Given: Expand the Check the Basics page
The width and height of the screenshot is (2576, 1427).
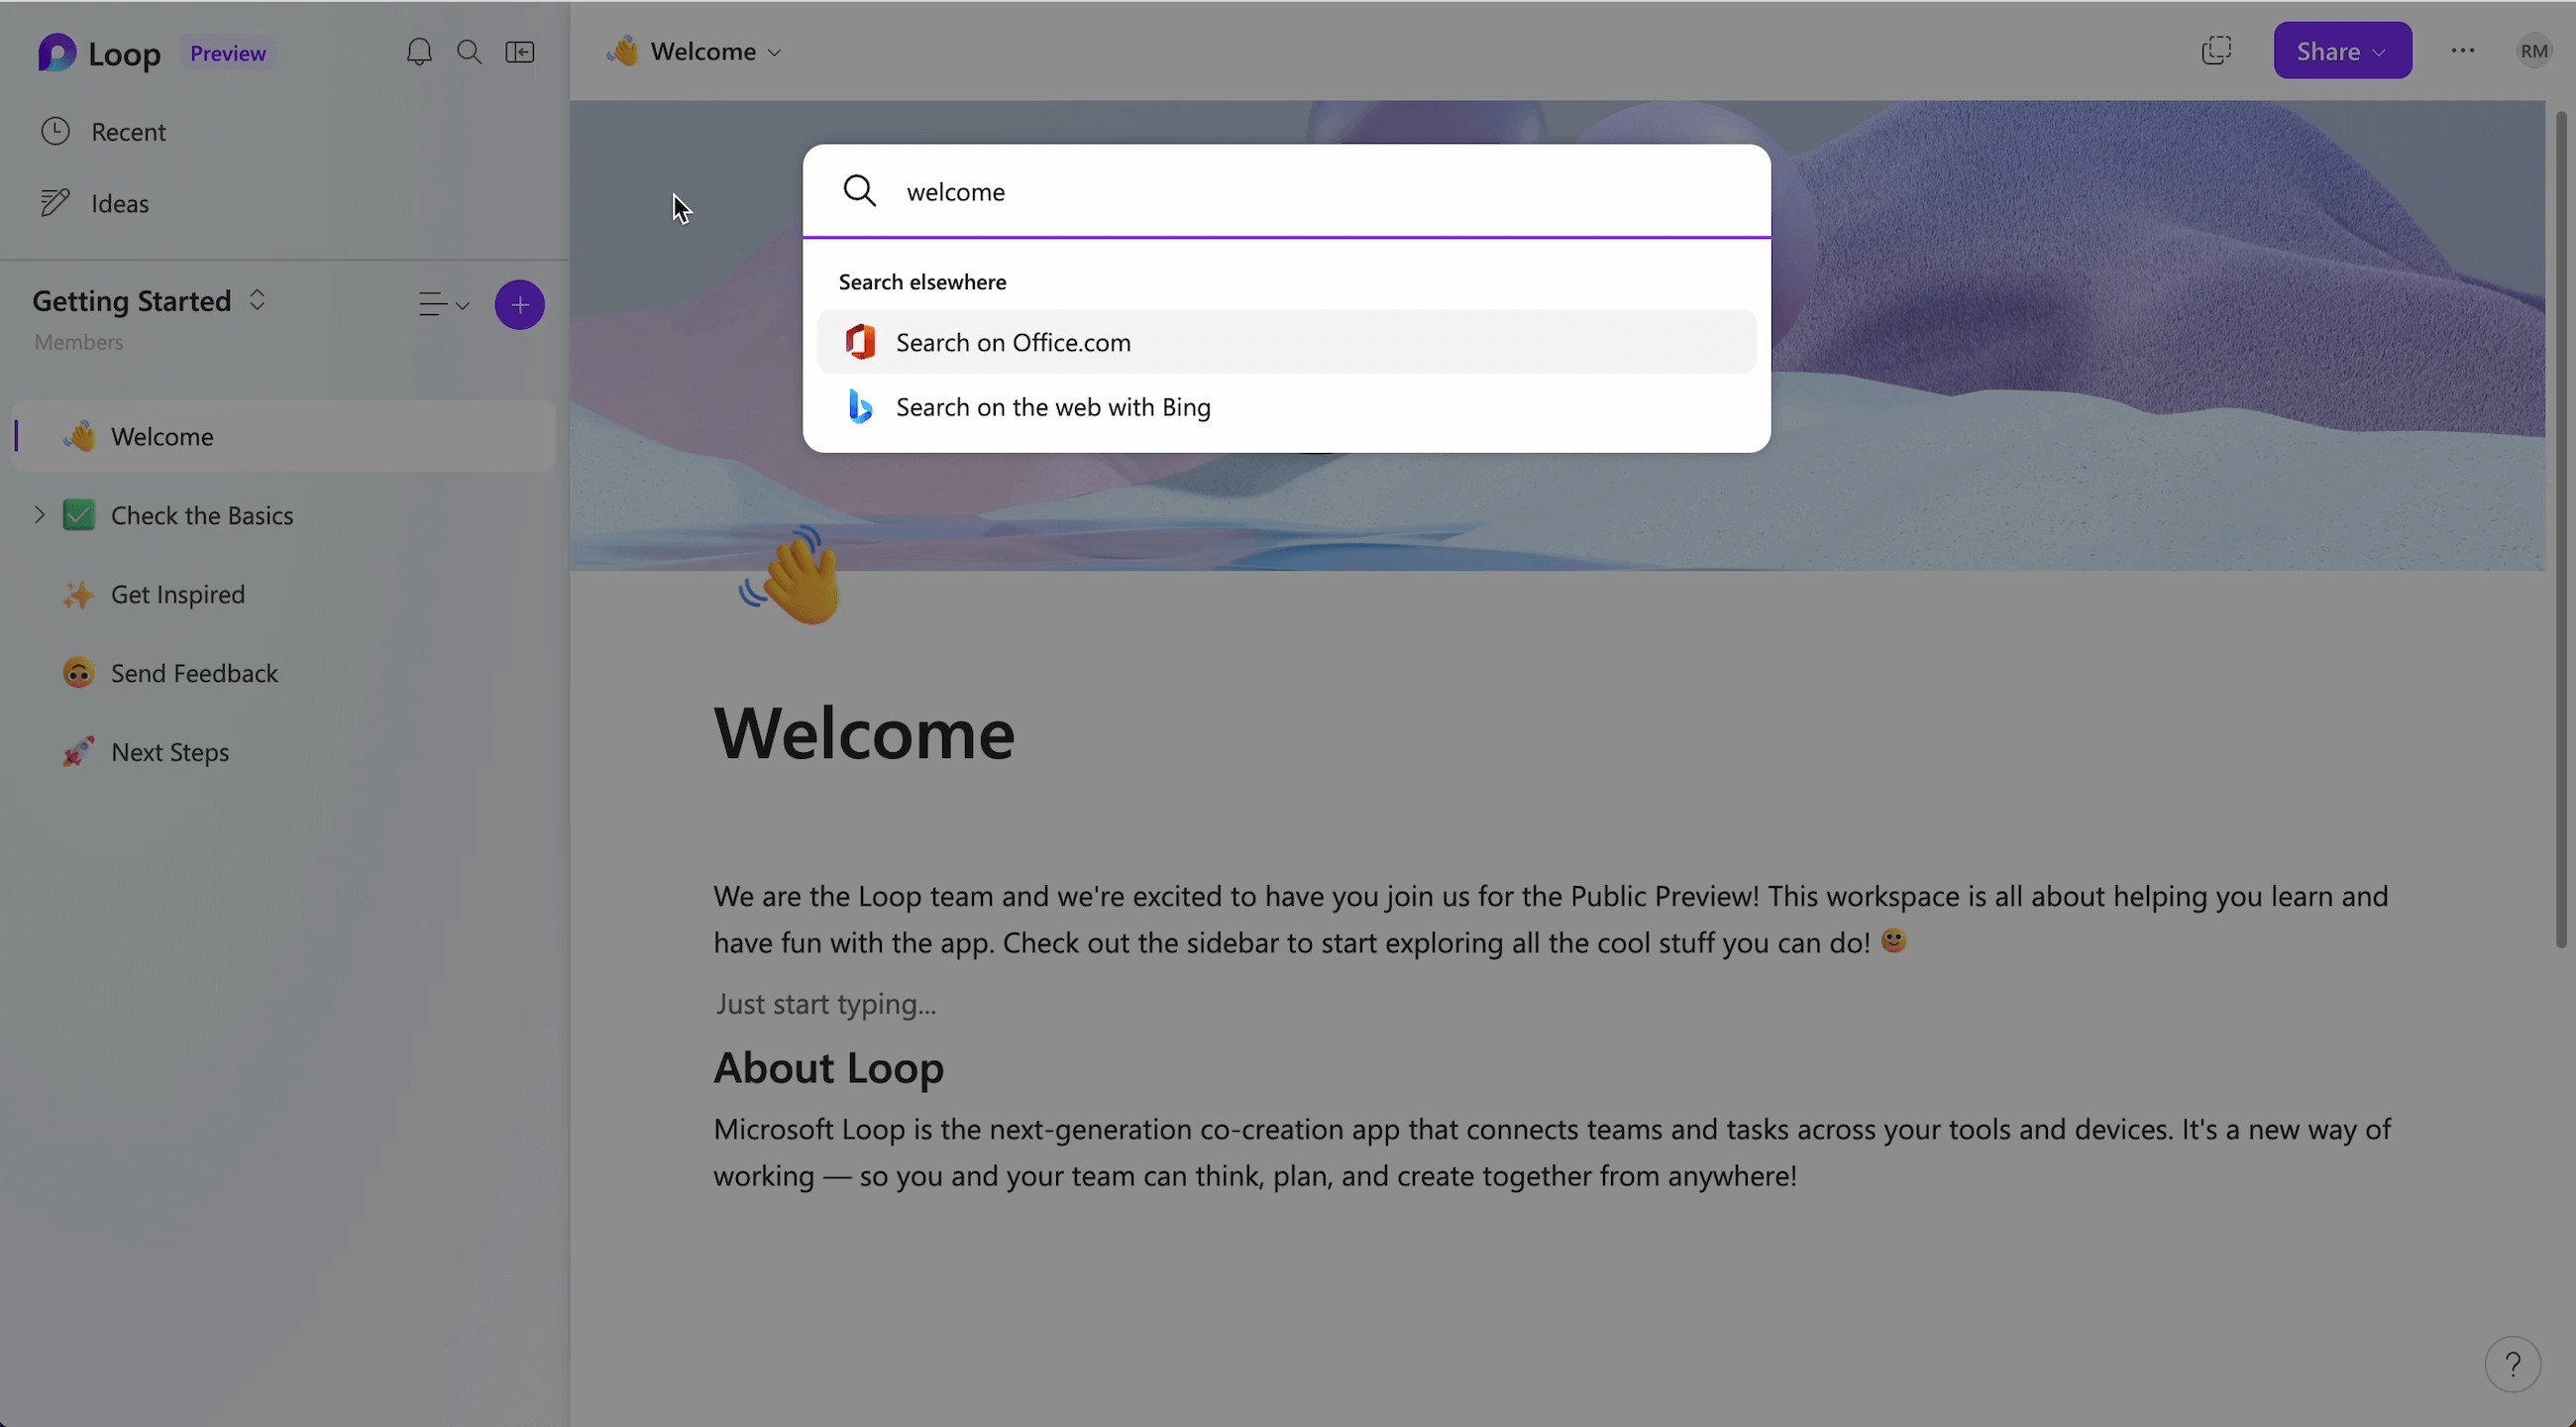Looking at the screenshot, I should (x=39, y=515).
